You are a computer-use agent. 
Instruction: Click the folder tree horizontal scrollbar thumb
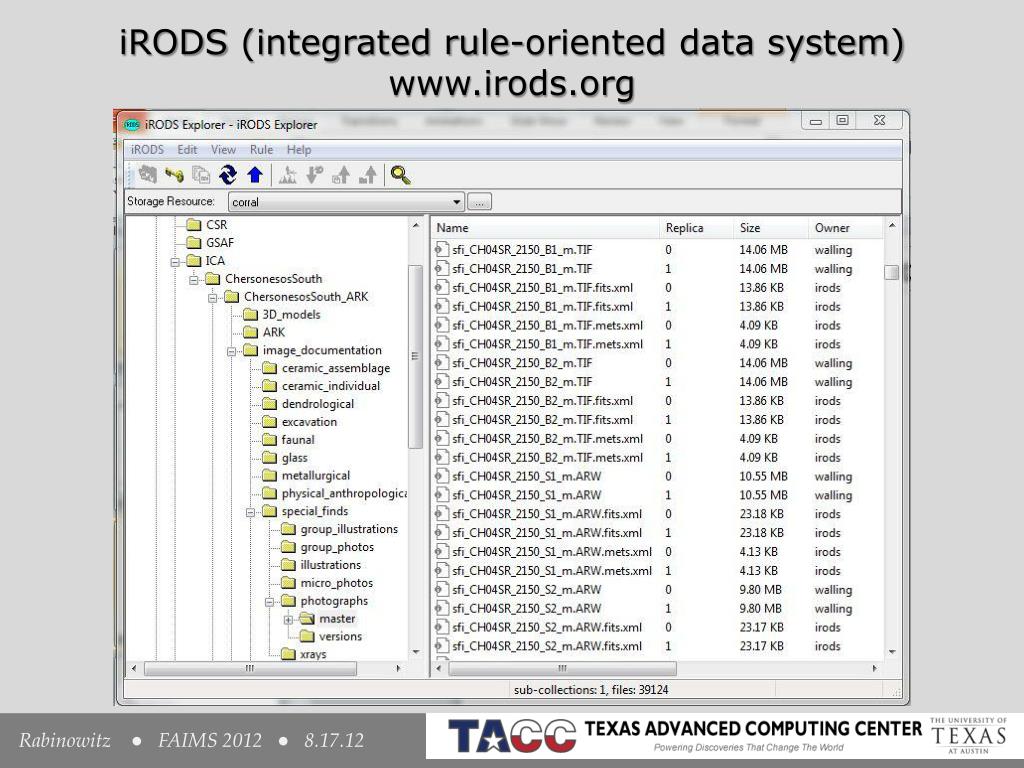click(x=250, y=669)
